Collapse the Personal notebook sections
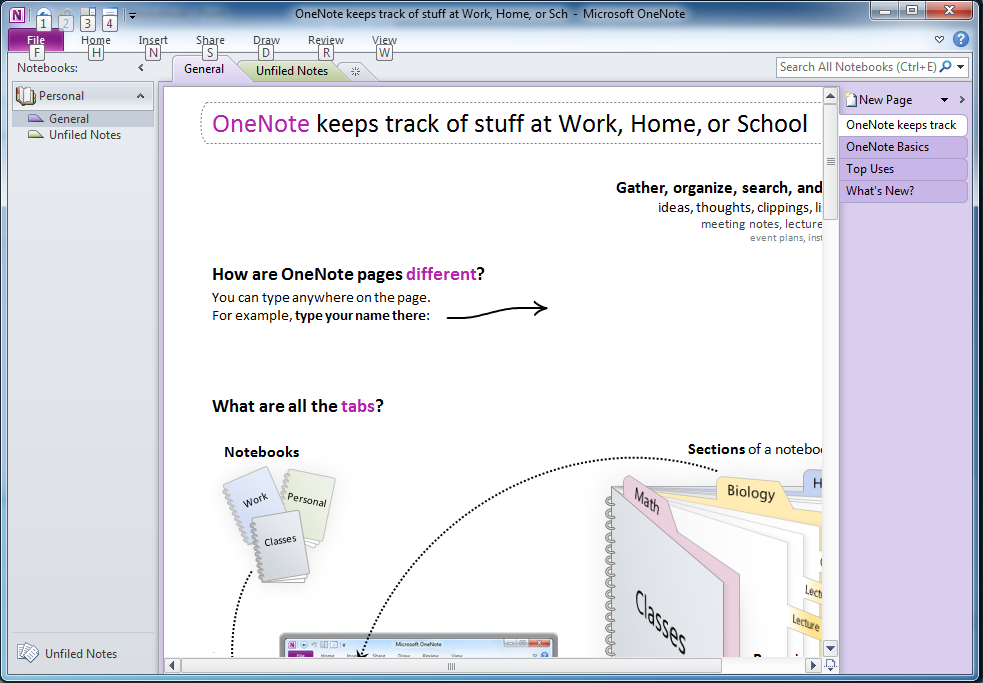The width and height of the screenshot is (983, 683). tap(141, 96)
